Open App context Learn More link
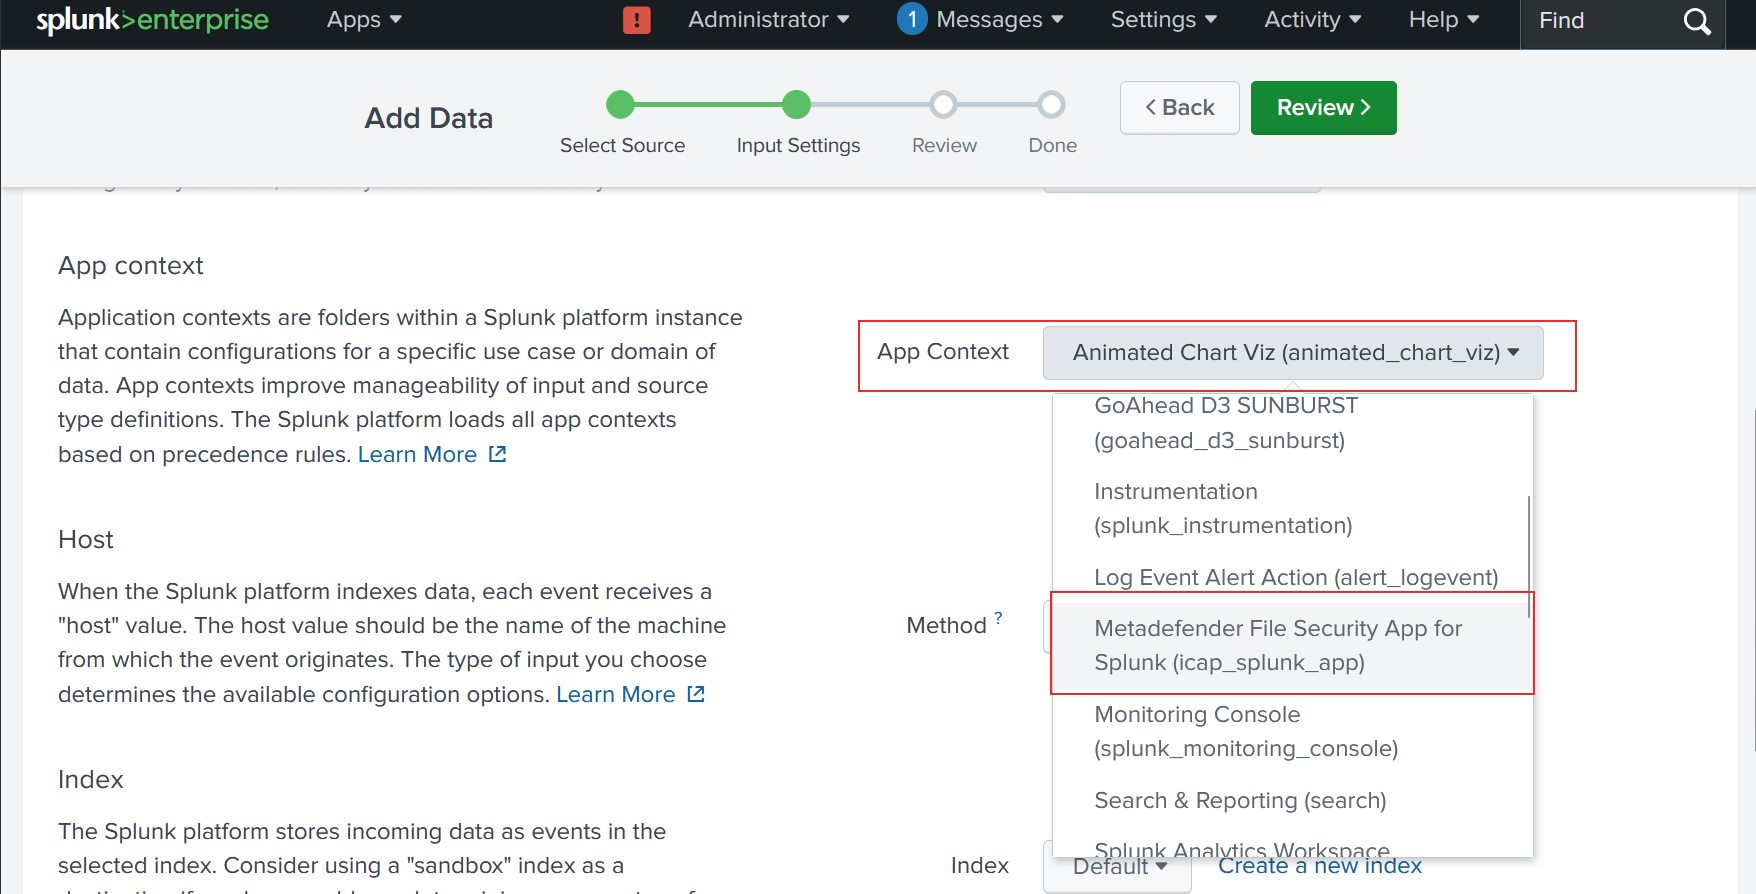 coord(417,454)
